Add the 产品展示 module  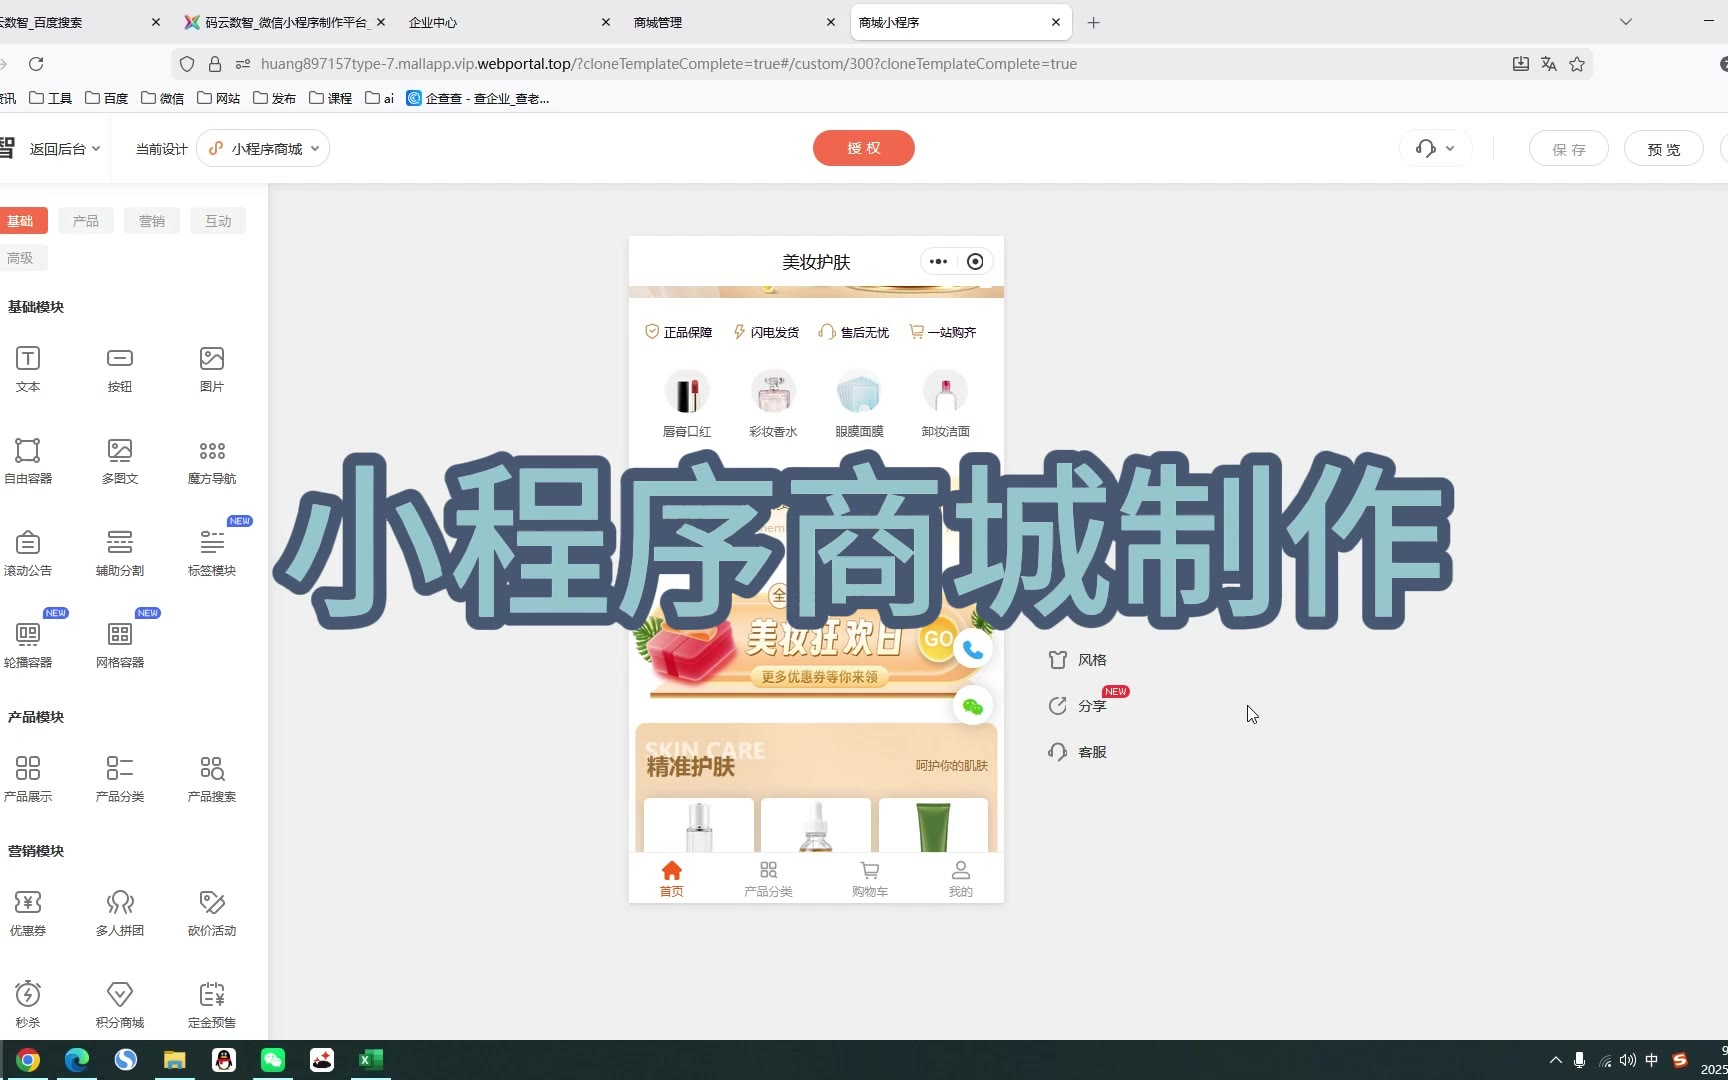coord(28,778)
